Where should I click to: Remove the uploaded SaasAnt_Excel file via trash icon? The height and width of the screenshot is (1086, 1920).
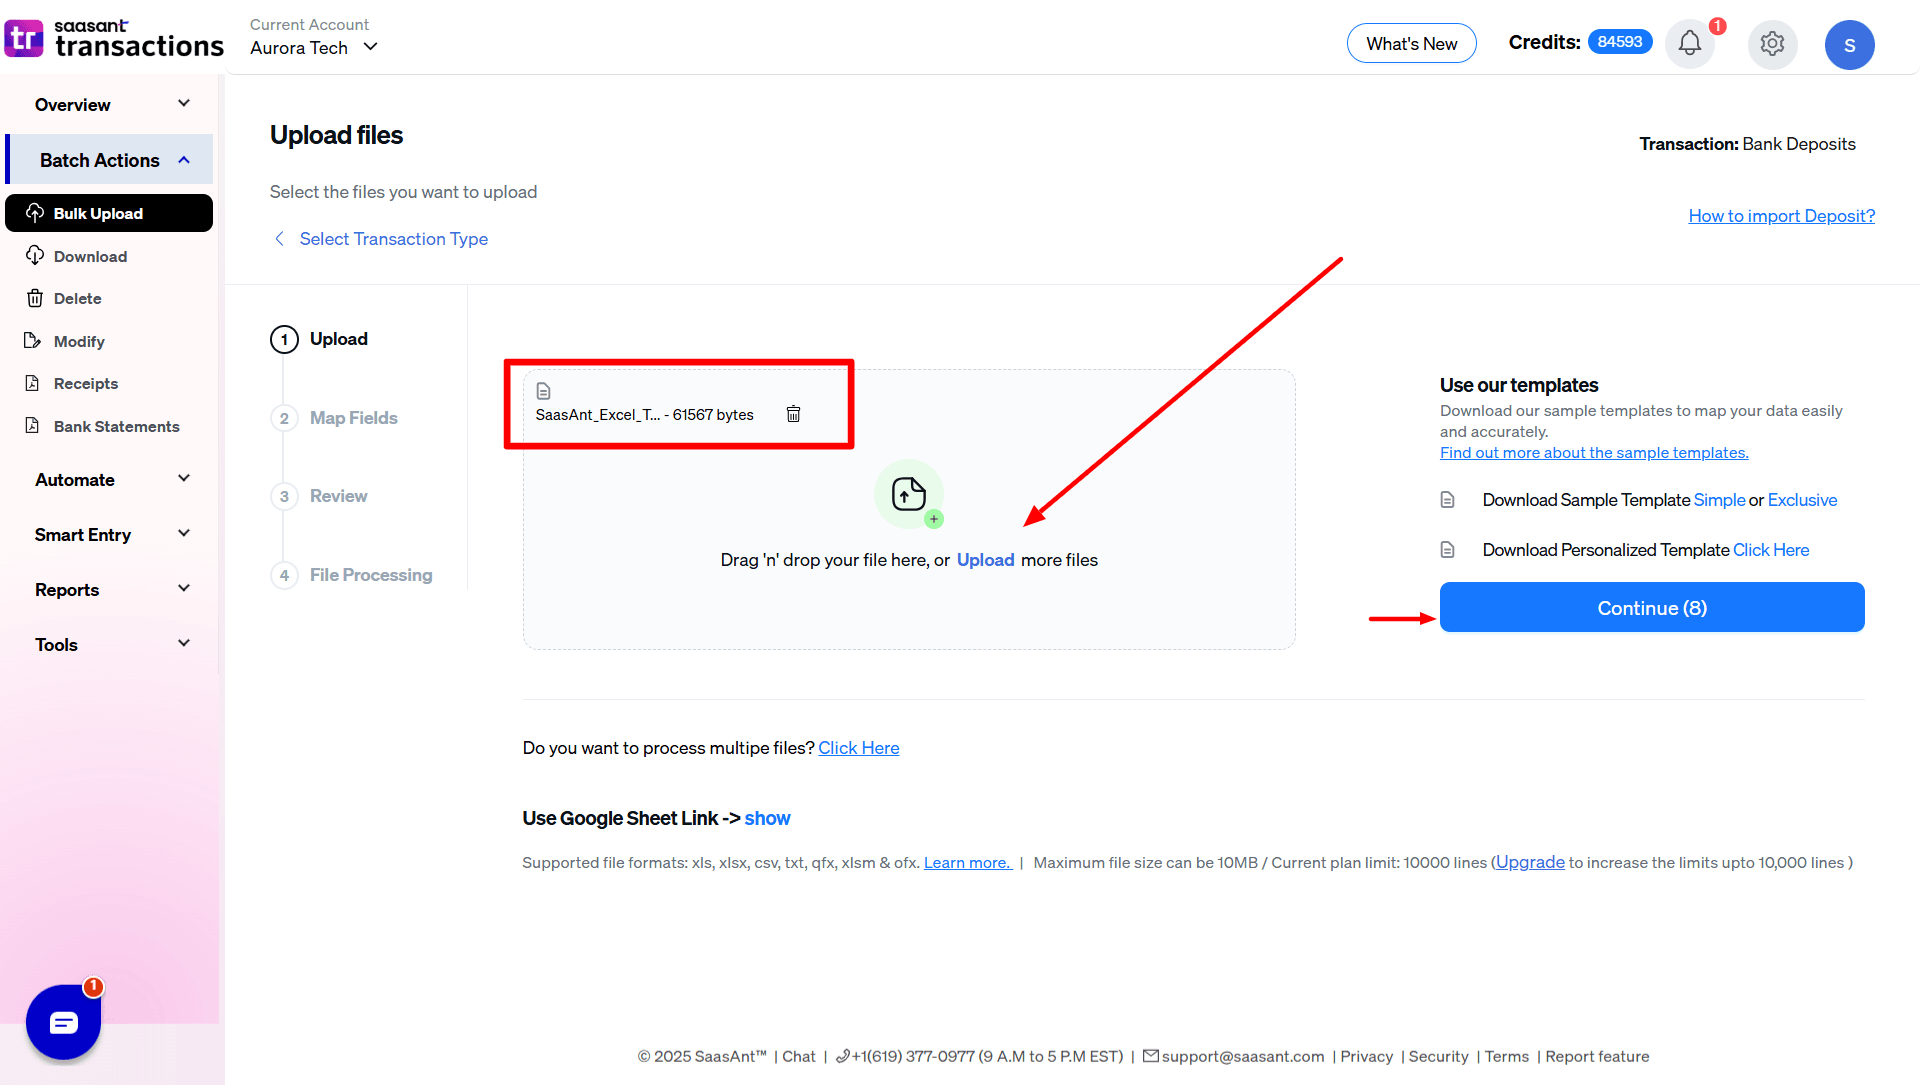point(794,413)
